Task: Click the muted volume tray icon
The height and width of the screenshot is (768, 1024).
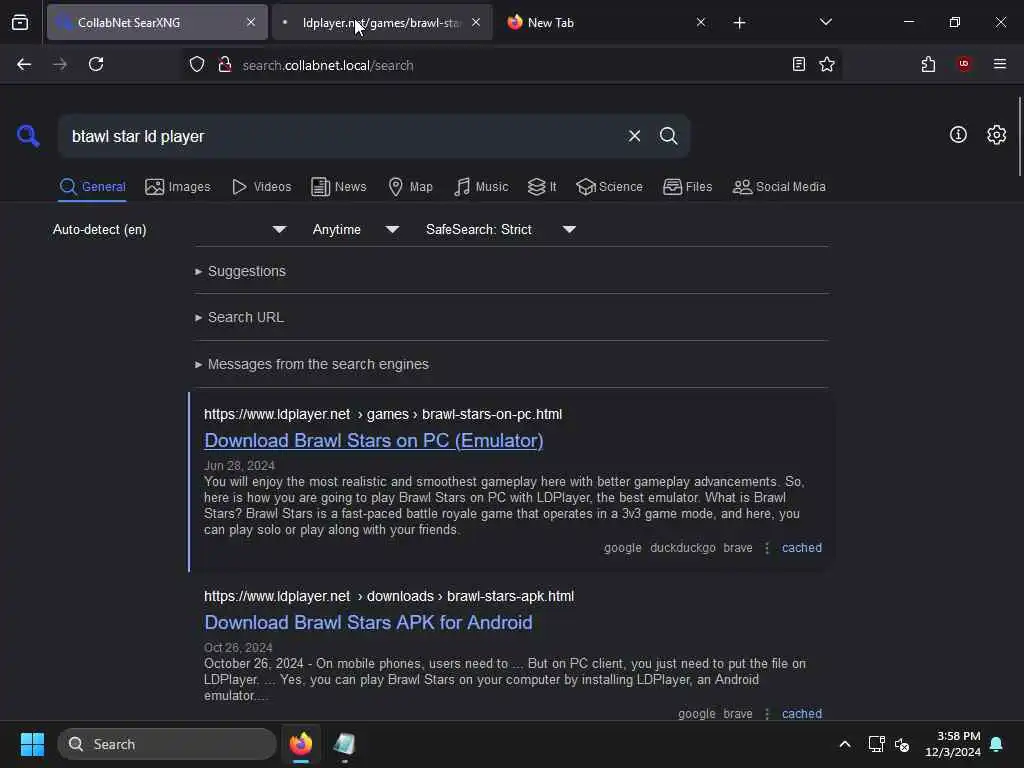Action: [902, 744]
